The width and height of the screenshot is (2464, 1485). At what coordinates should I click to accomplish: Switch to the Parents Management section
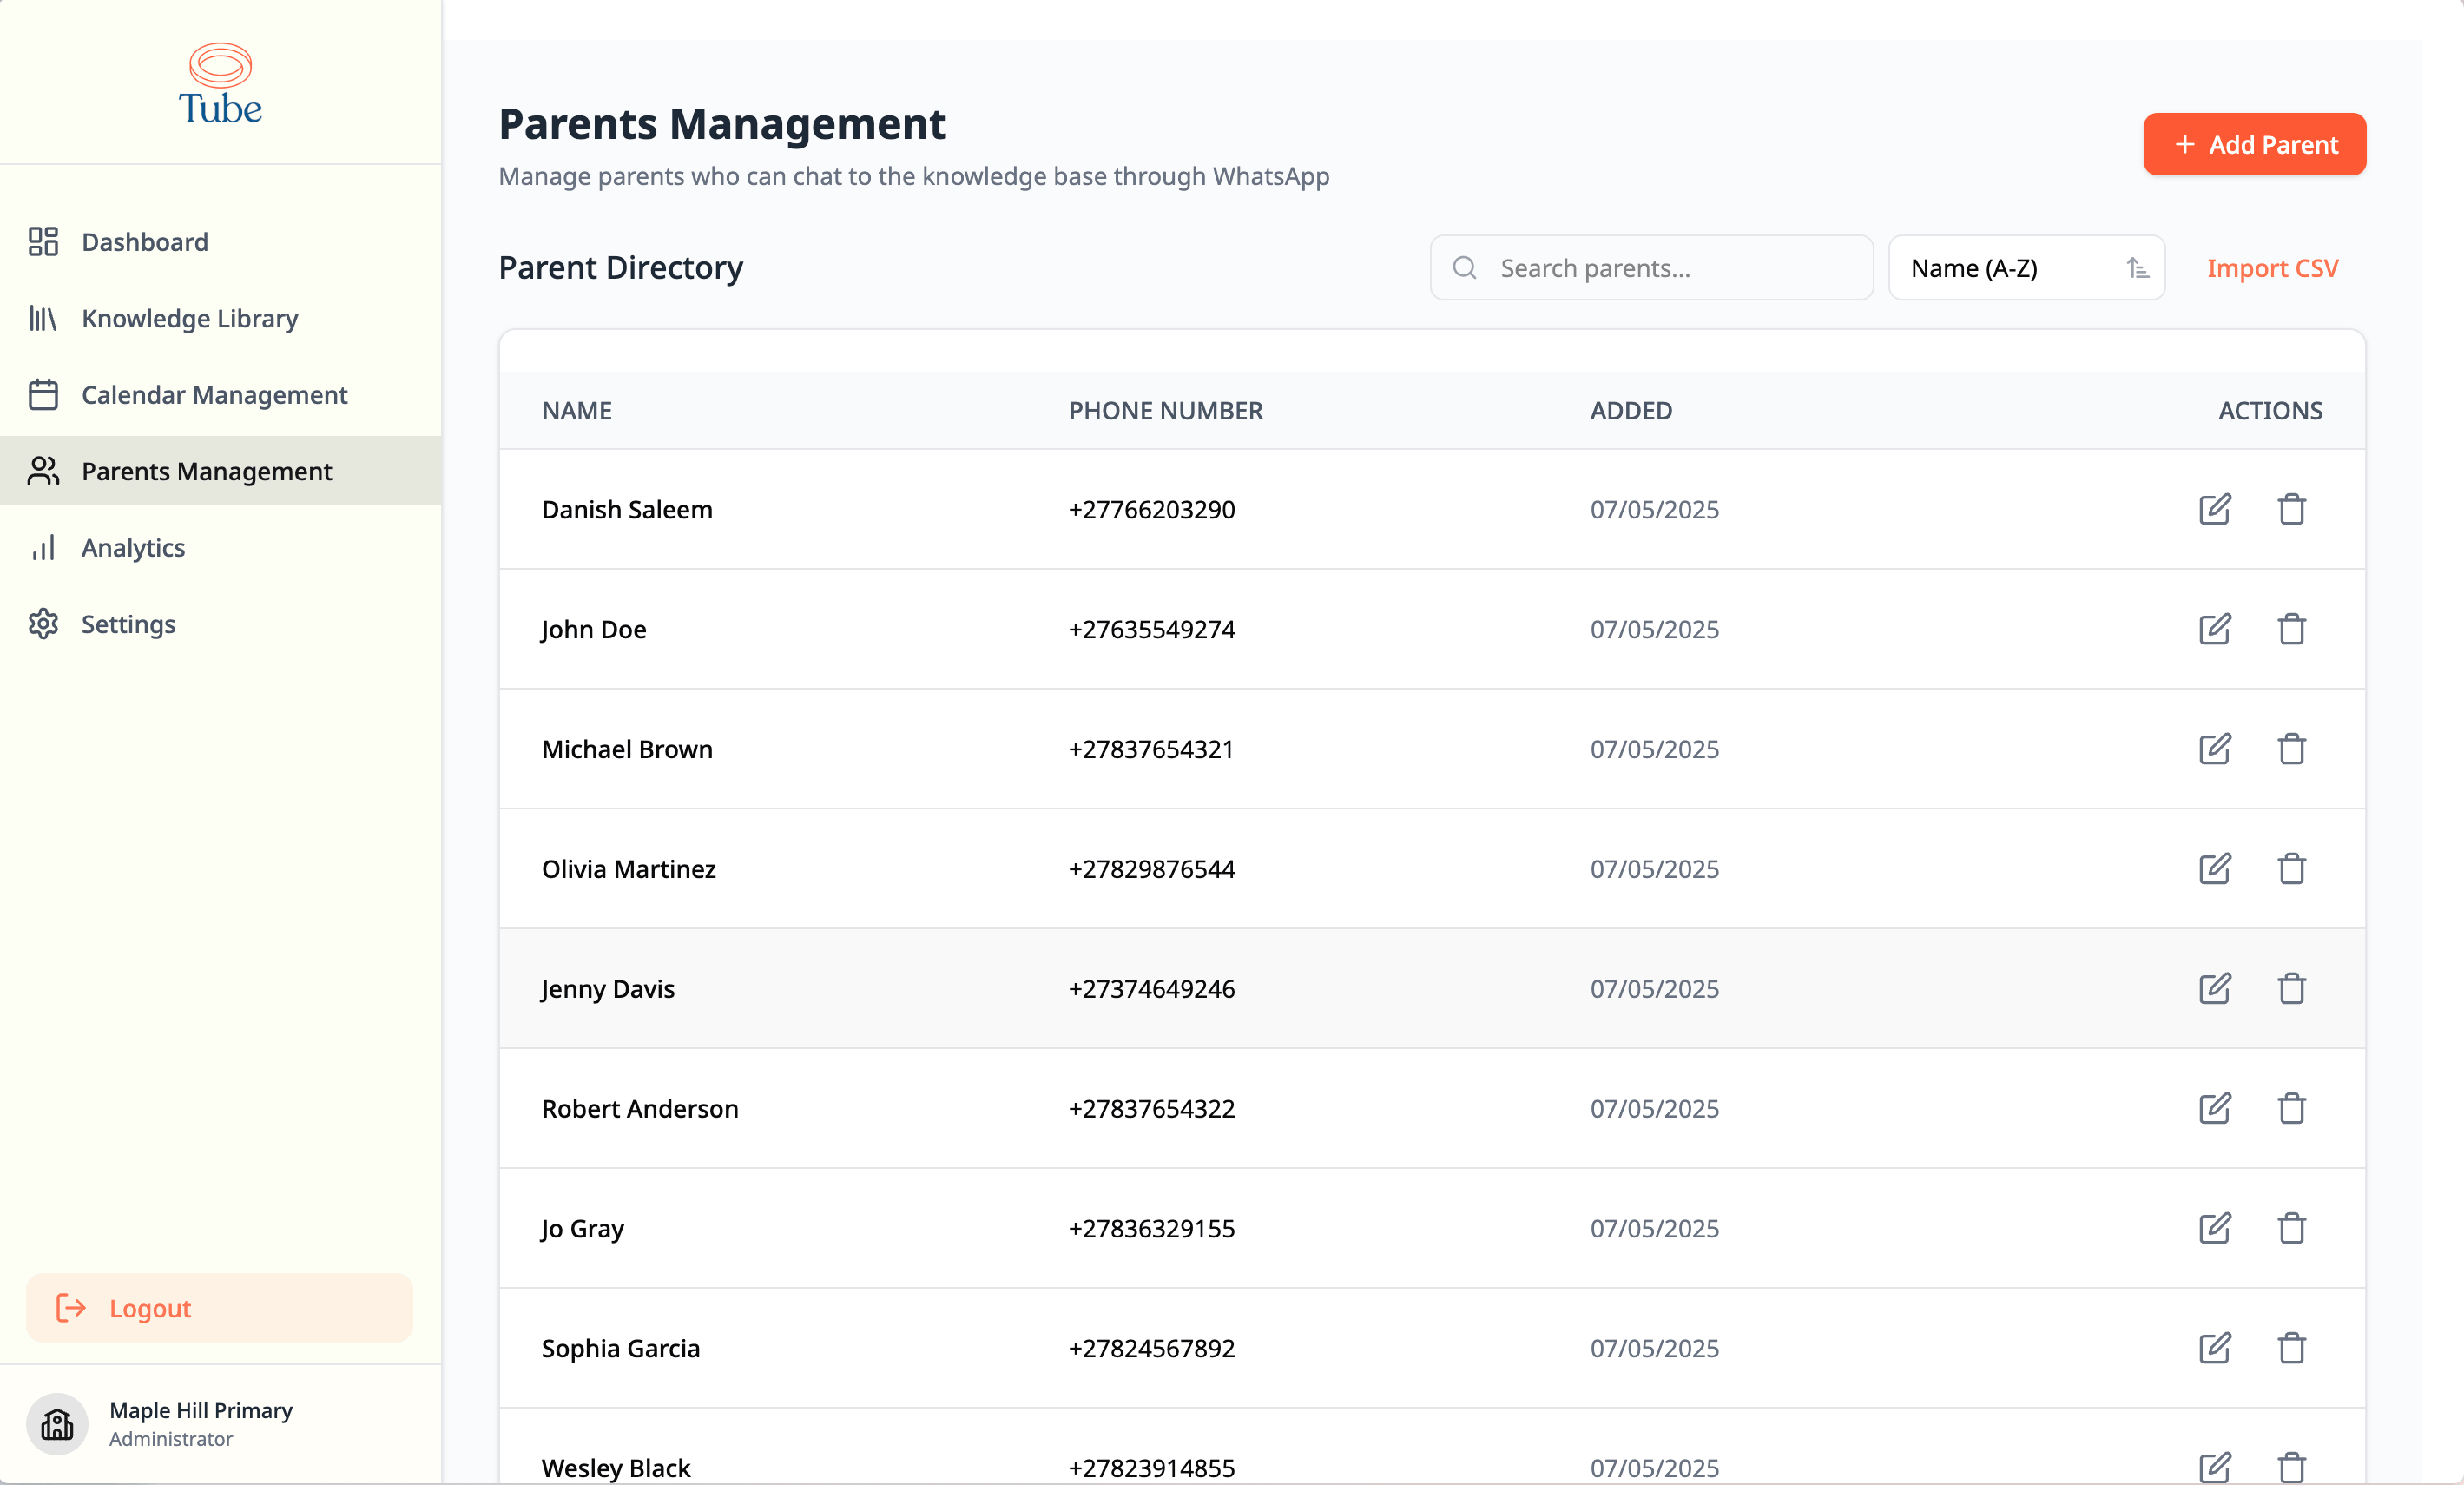click(206, 471)
